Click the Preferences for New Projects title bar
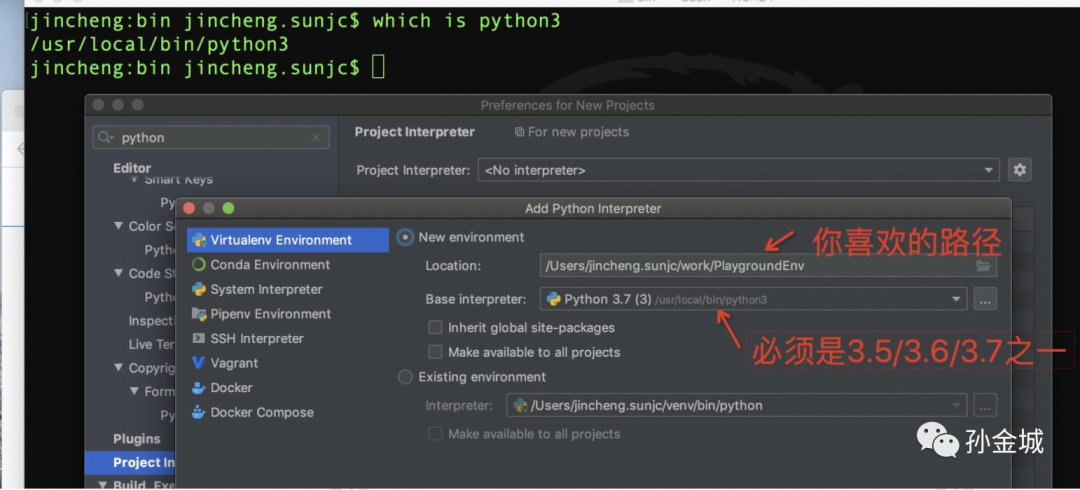This screenshot has width=1080, height=490. tap(568, 105)
